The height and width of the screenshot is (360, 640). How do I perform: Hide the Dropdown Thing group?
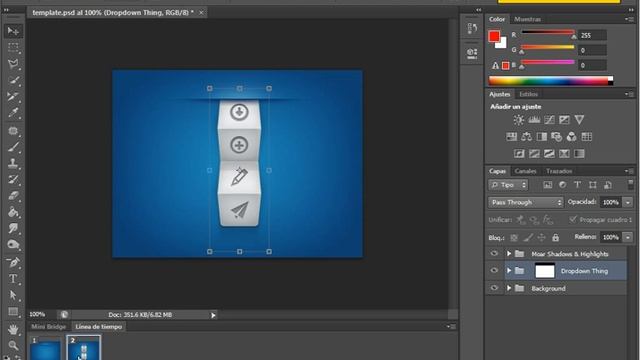click(x=494, y=271)
